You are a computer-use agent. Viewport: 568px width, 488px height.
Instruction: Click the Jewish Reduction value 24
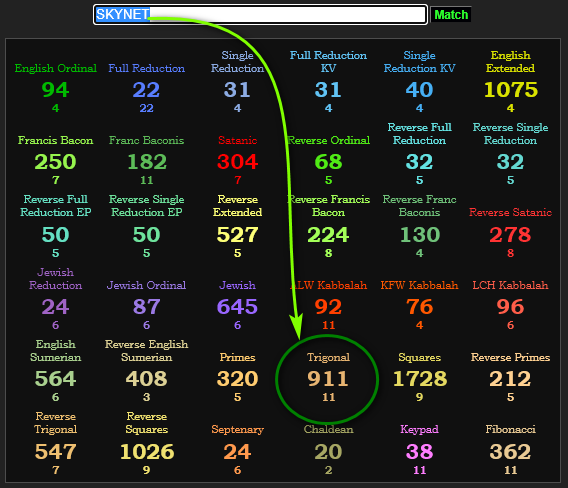point(55,306)
